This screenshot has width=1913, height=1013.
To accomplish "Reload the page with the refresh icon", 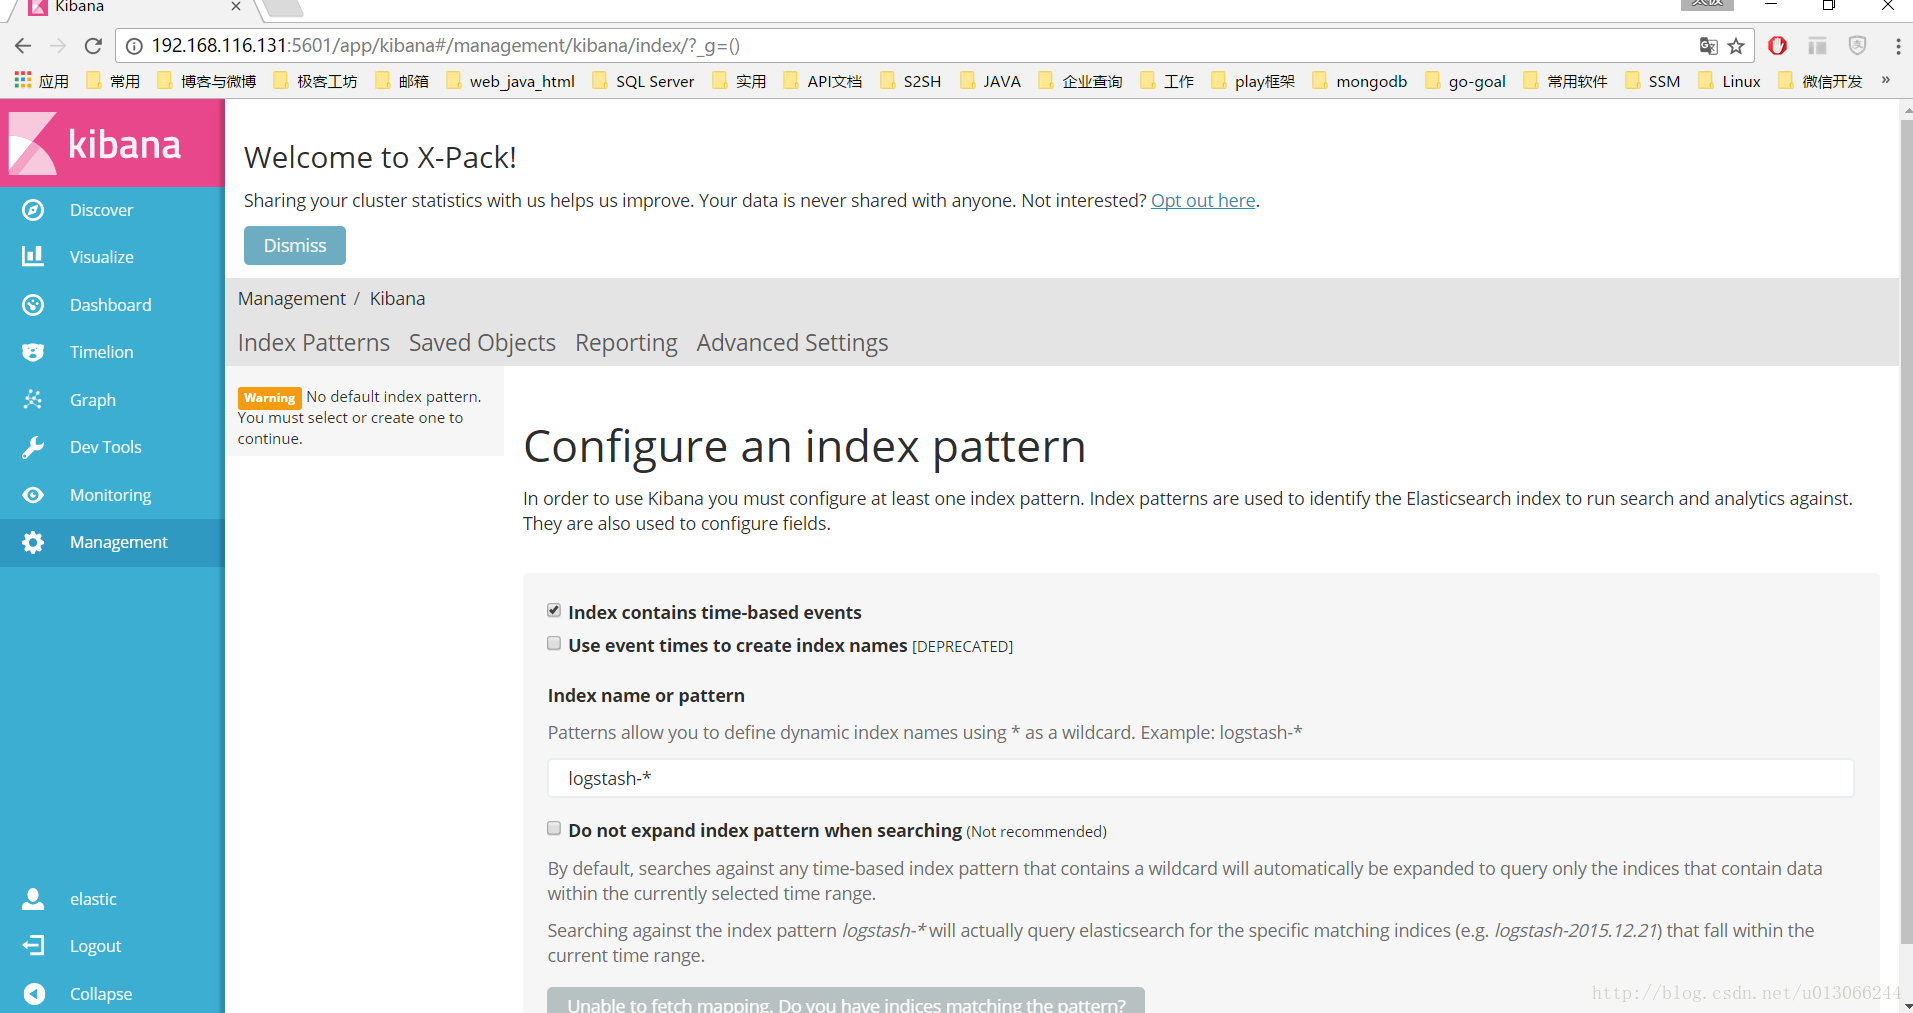I will [x=93, y=46].
